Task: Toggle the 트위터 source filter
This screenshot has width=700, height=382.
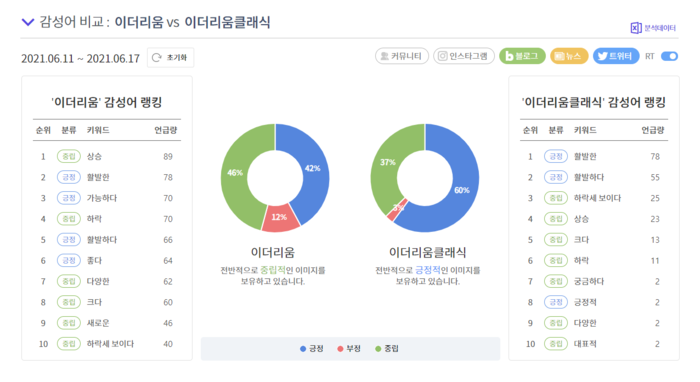Action: point(616,56)
